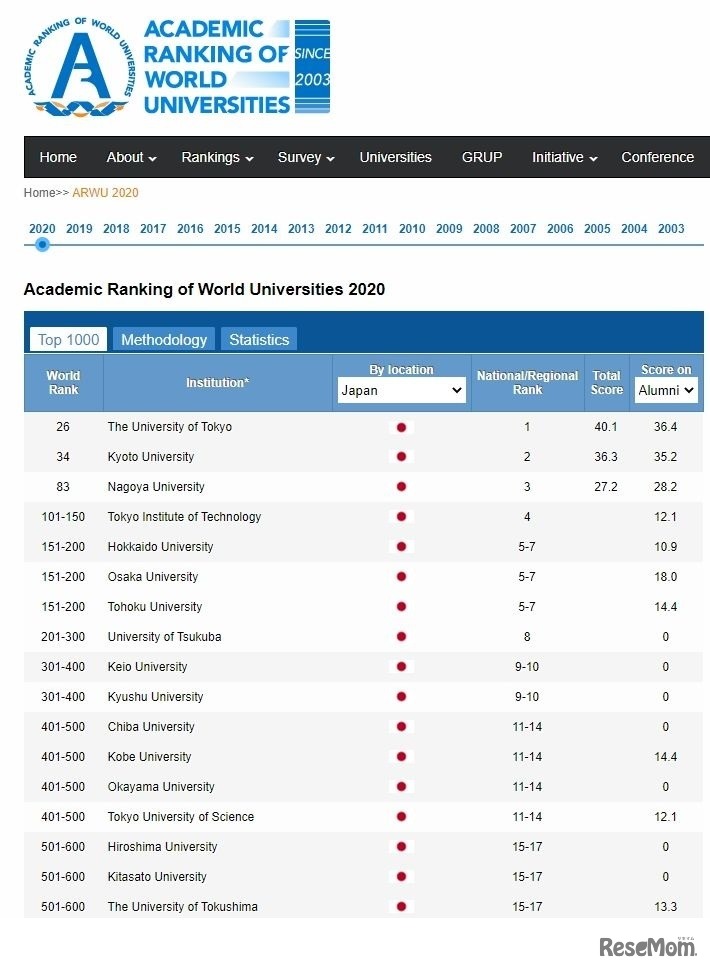This screenshot has height=970, width=710.
Task: Open the By location Japan dropdown
Action: click(x=401, y=390)
